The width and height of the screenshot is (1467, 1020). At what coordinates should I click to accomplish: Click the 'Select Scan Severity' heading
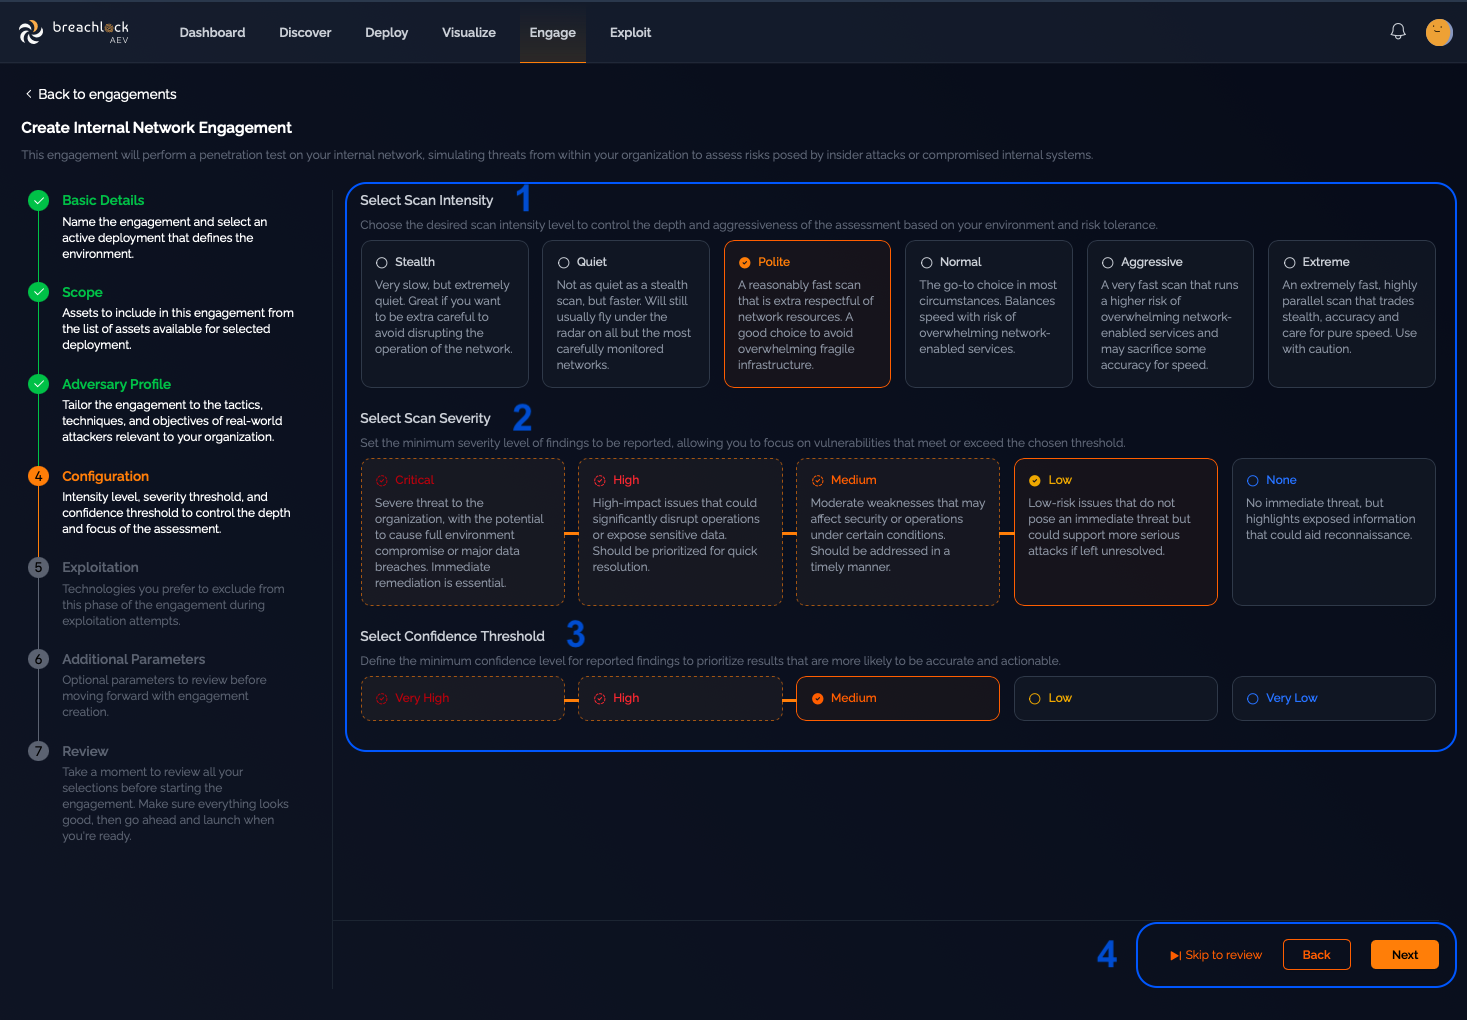tap(425, 418)
